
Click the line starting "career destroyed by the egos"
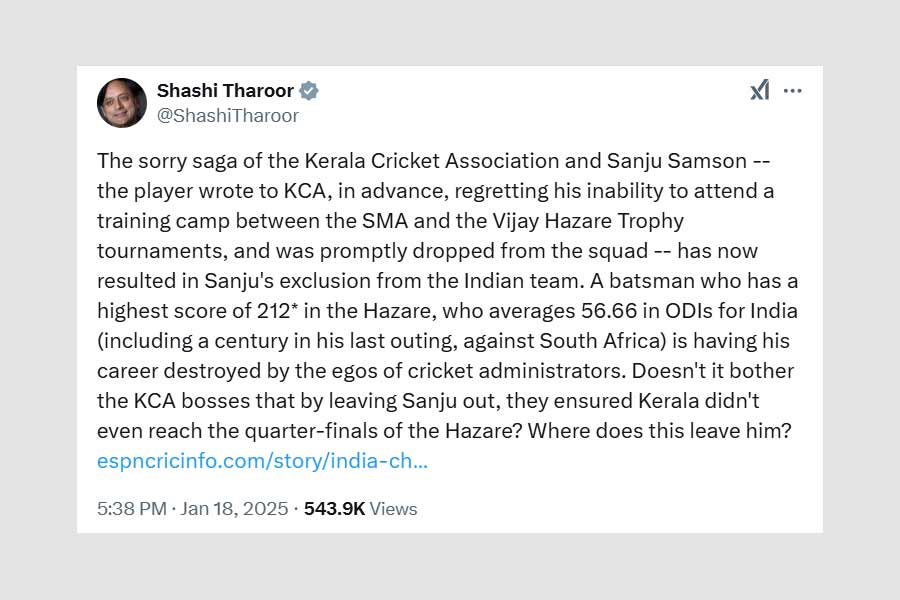(x=445, y=371)
